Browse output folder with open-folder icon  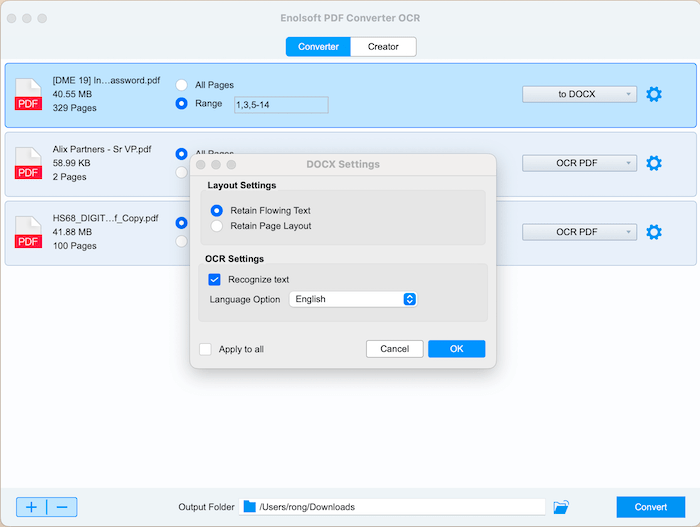[x=561, y=507]
